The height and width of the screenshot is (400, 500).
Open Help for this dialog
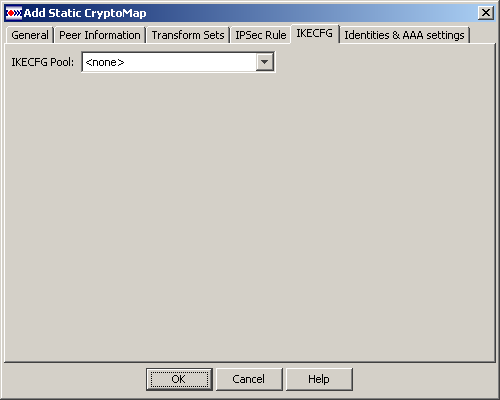(319, 379)
